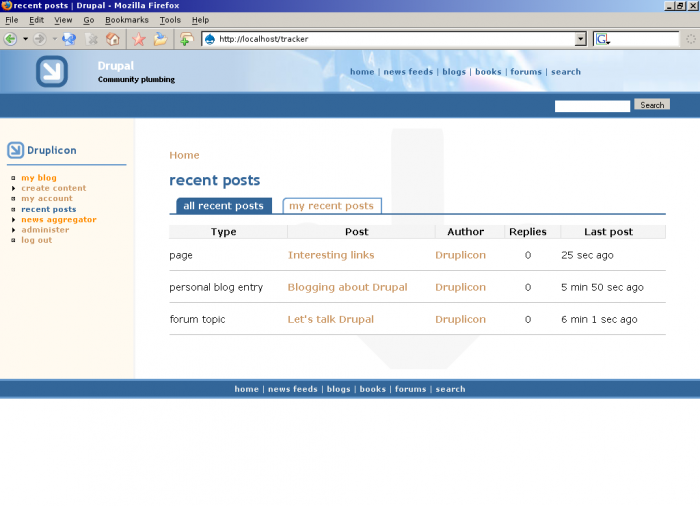Open the Google search engine selector
This screenshot has width=700, height=506.
pyautogui.click(x=603, y=39)
